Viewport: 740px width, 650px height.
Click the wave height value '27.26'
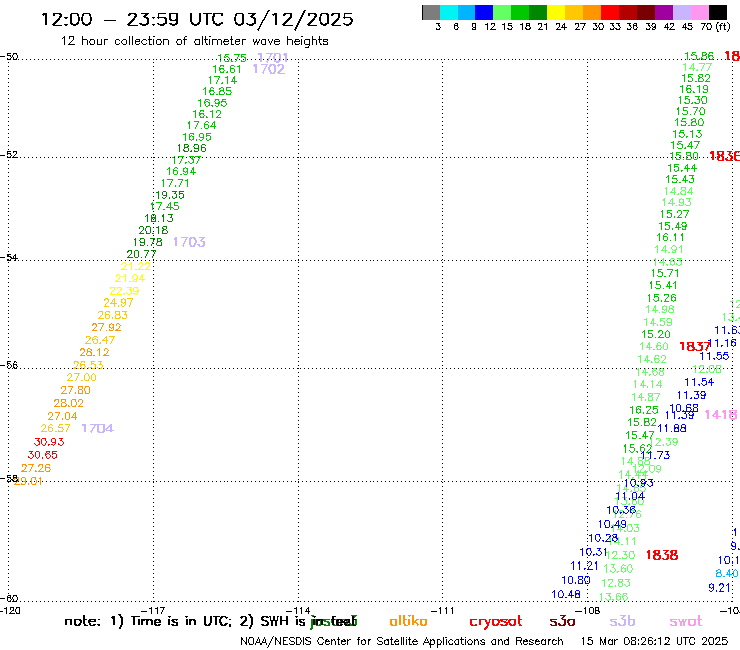tap(36, 468)
